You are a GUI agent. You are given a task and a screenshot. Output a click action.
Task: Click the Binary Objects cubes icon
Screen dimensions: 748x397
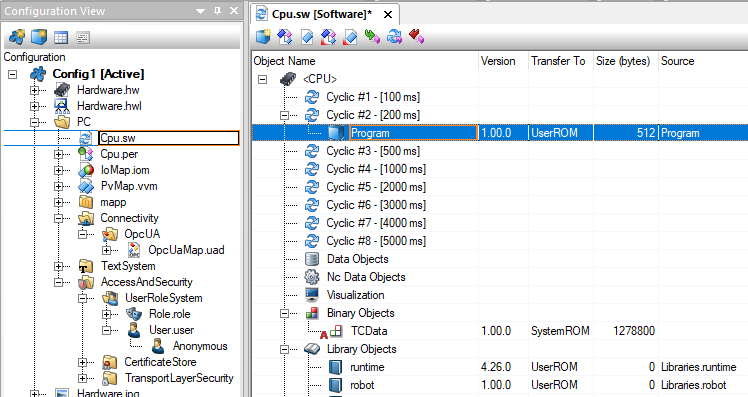click(x=312, y=313)
